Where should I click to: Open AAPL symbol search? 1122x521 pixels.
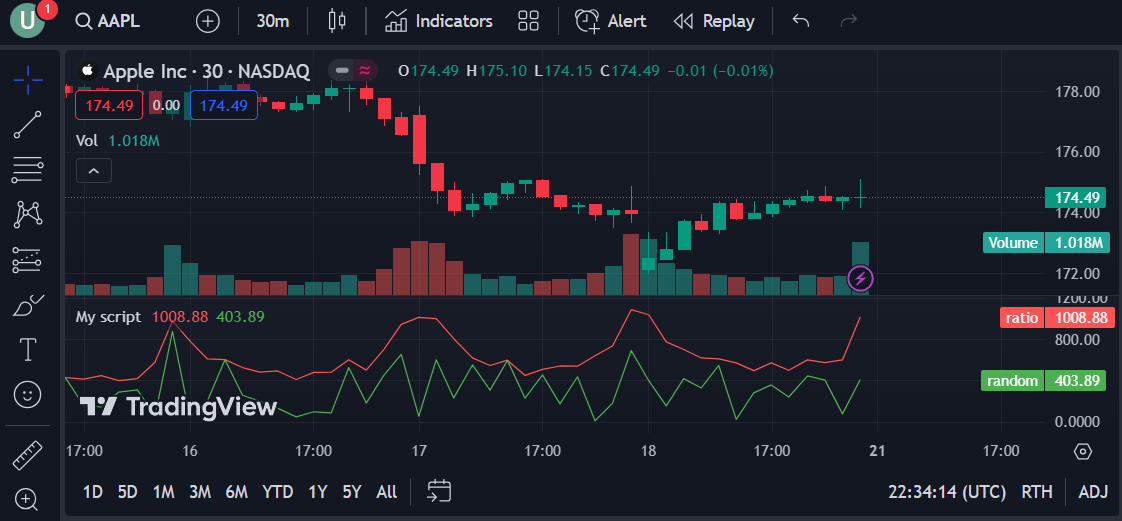[x=108, y=21]
